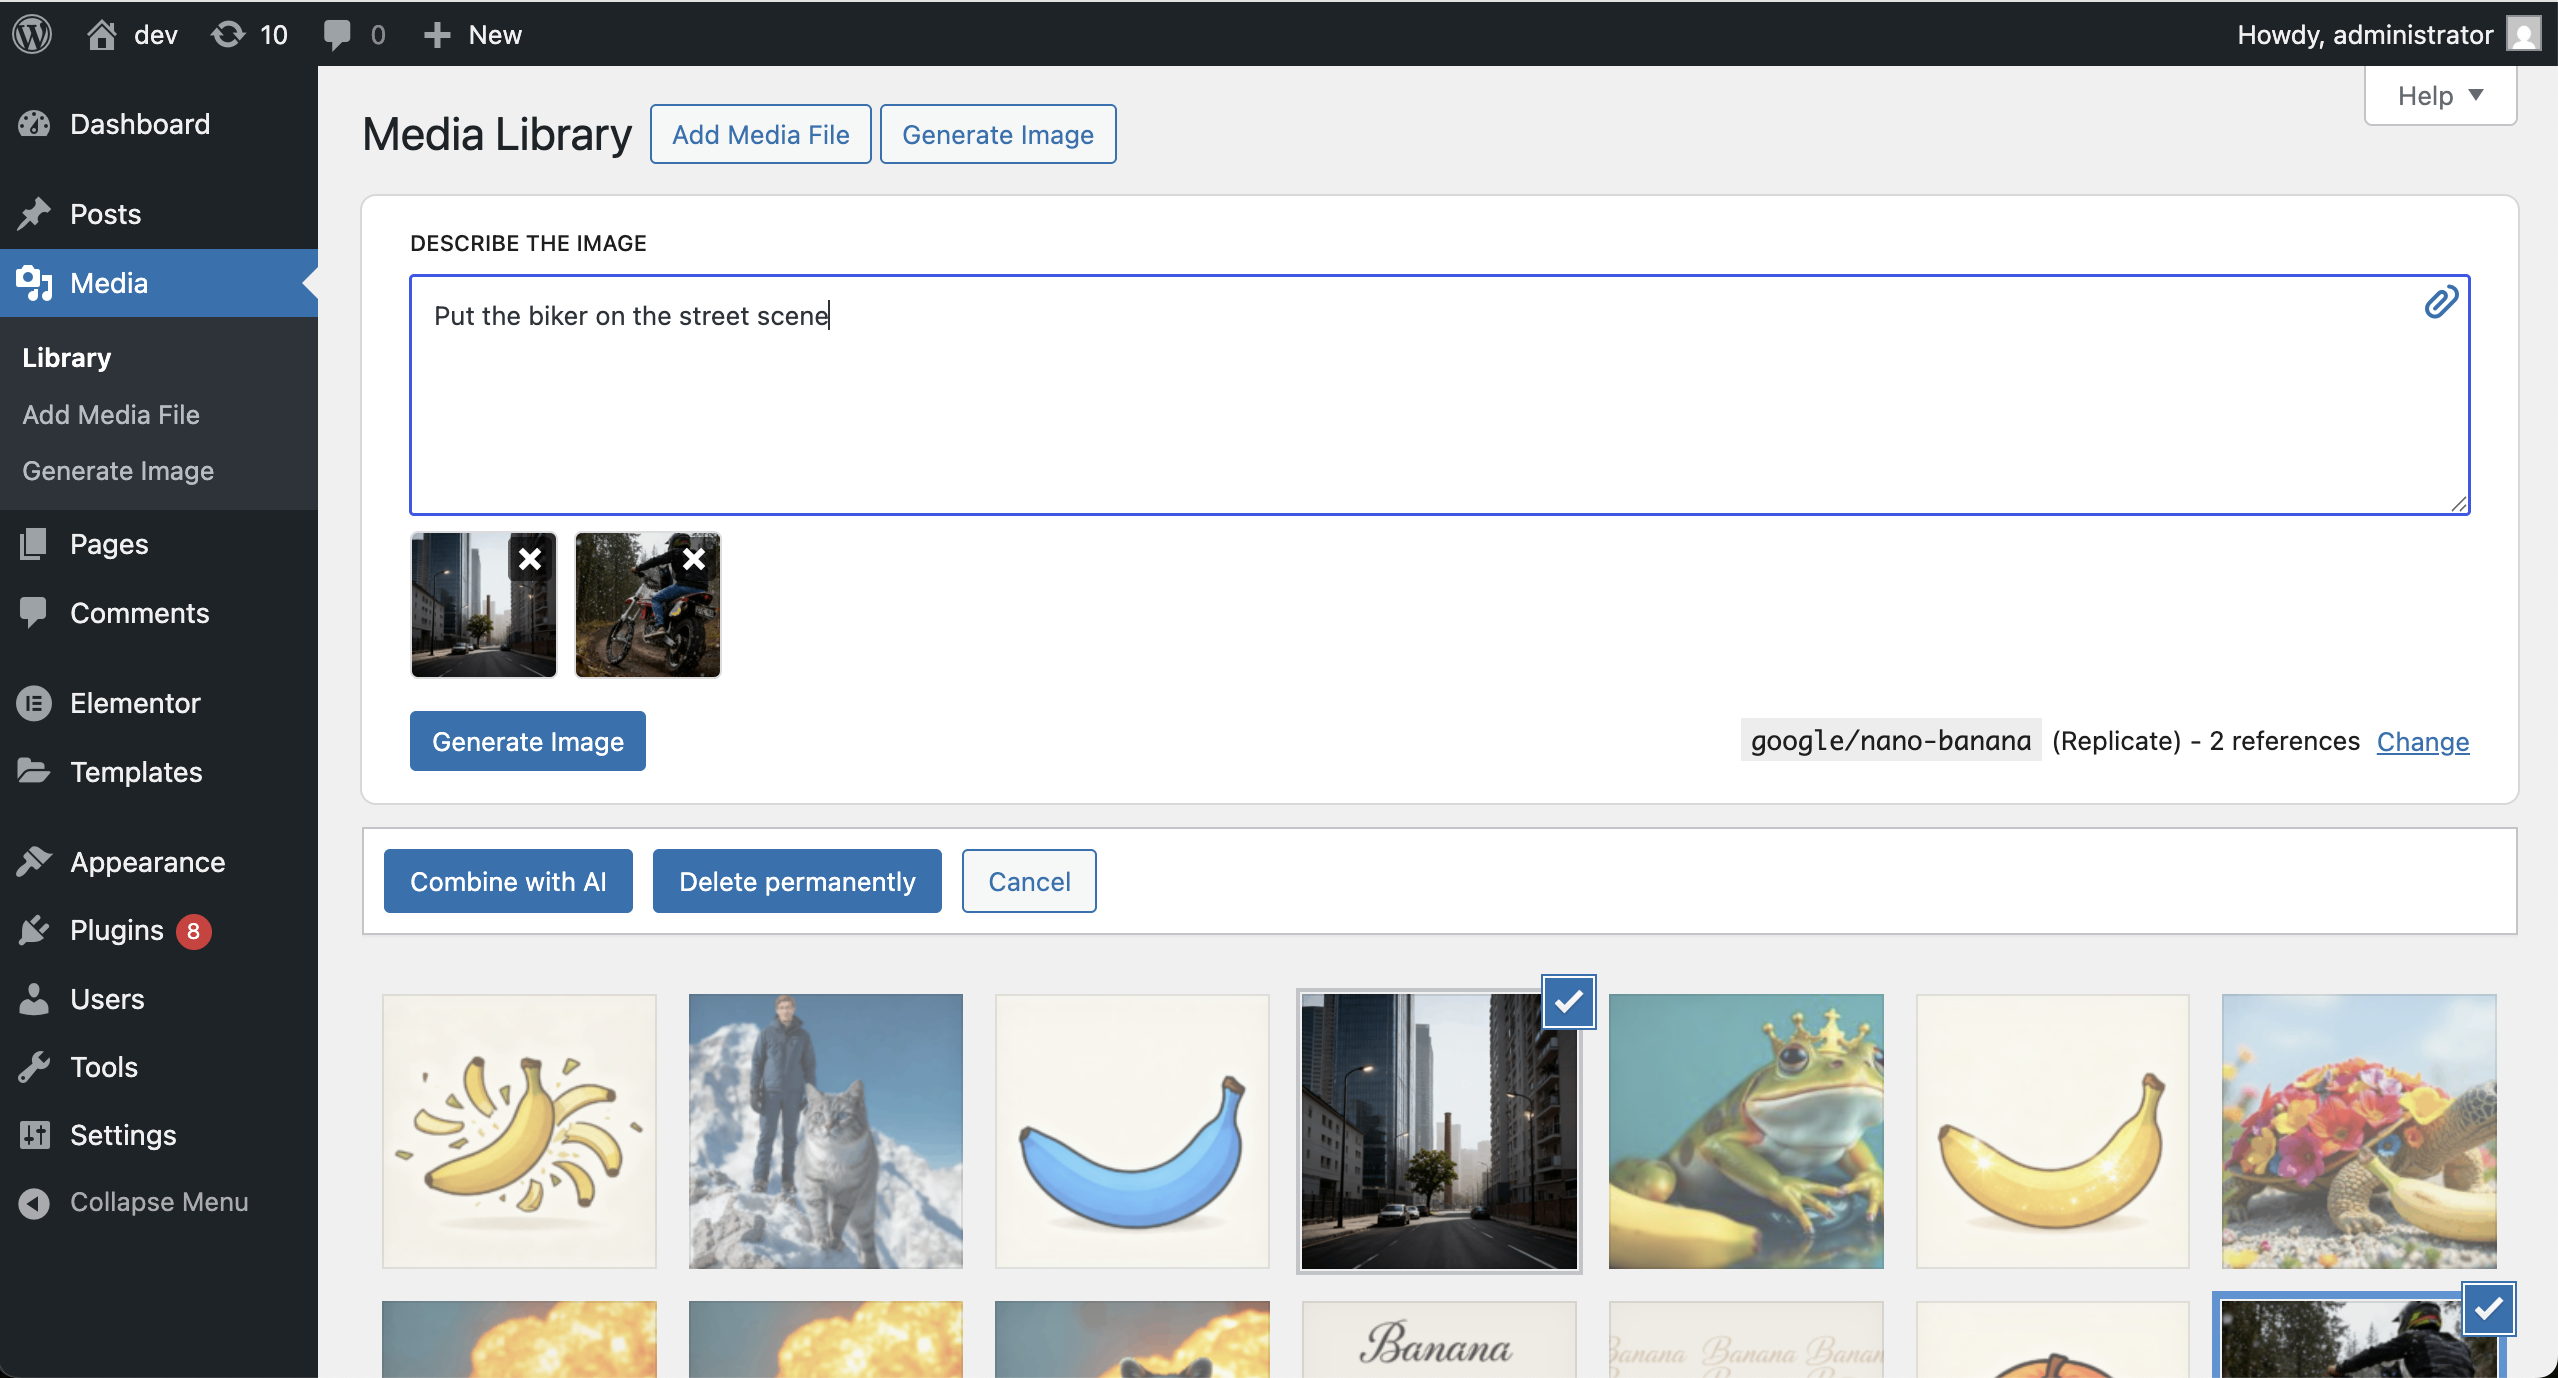2558x1378 pixels.
Task: Select the Library submenu item
Action: click(66, 357)
